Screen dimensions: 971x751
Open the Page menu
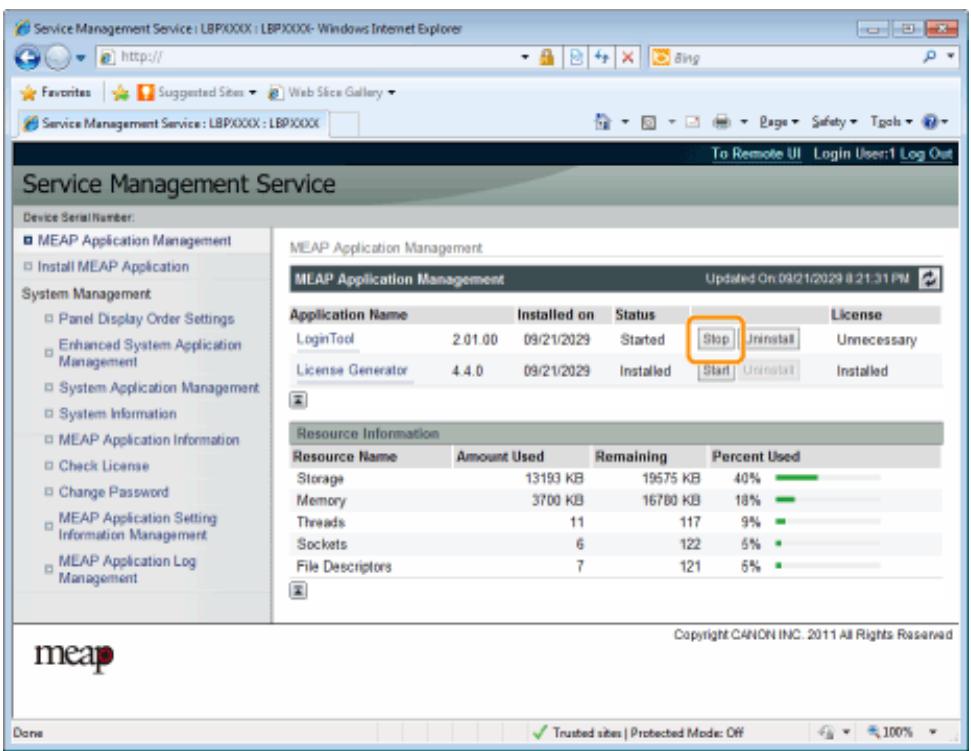[x=779, y=123]
